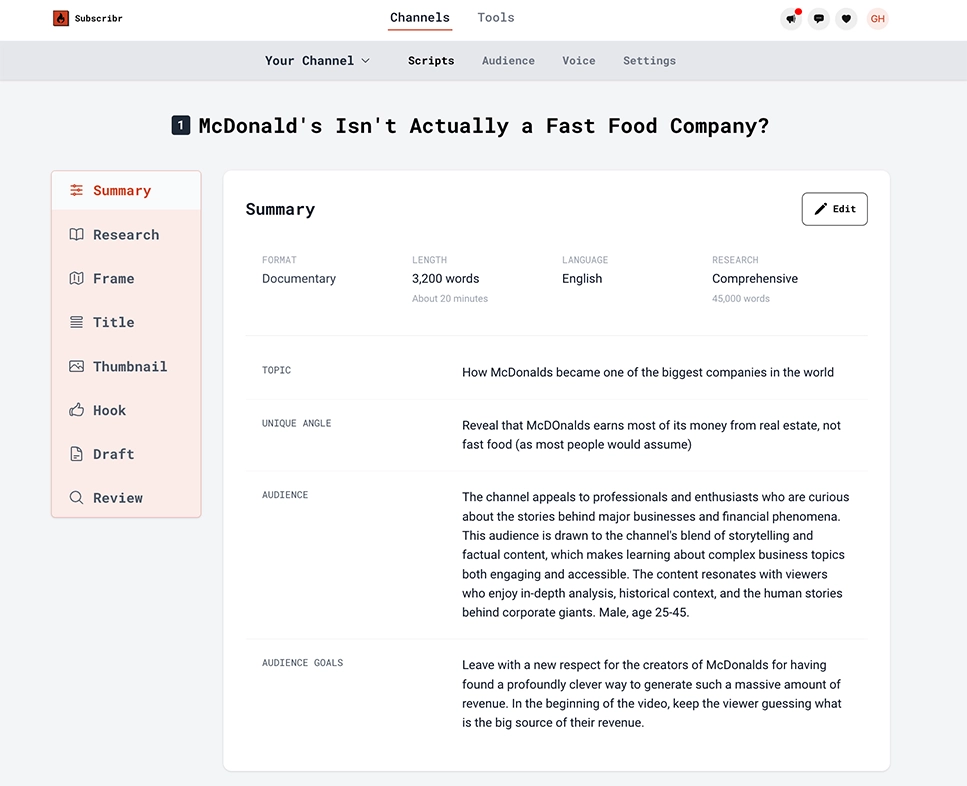Click the heart favorites icon
The width and height of the screenshot is (967, 786).
846,18
